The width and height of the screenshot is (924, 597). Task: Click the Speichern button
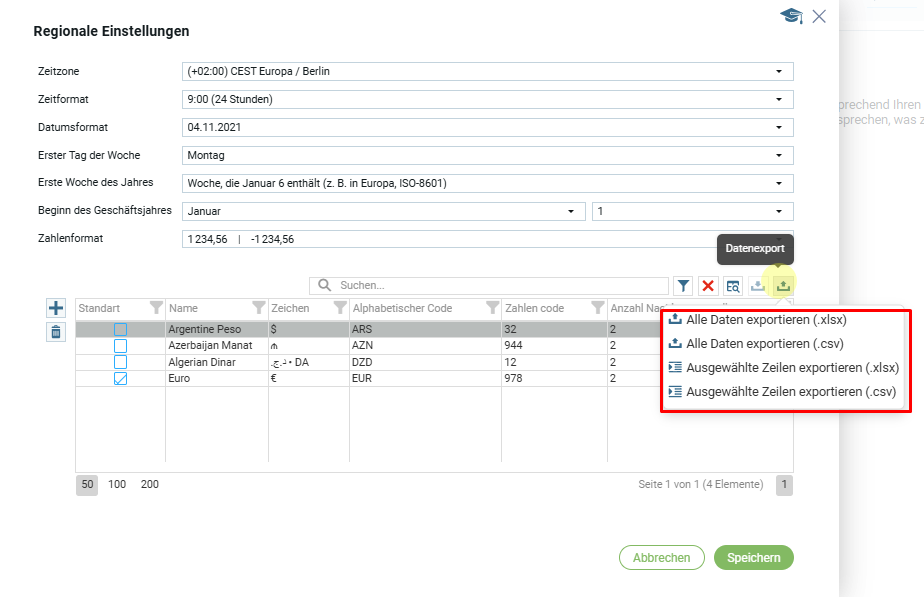pyautogui.click(x=753, y=558)
